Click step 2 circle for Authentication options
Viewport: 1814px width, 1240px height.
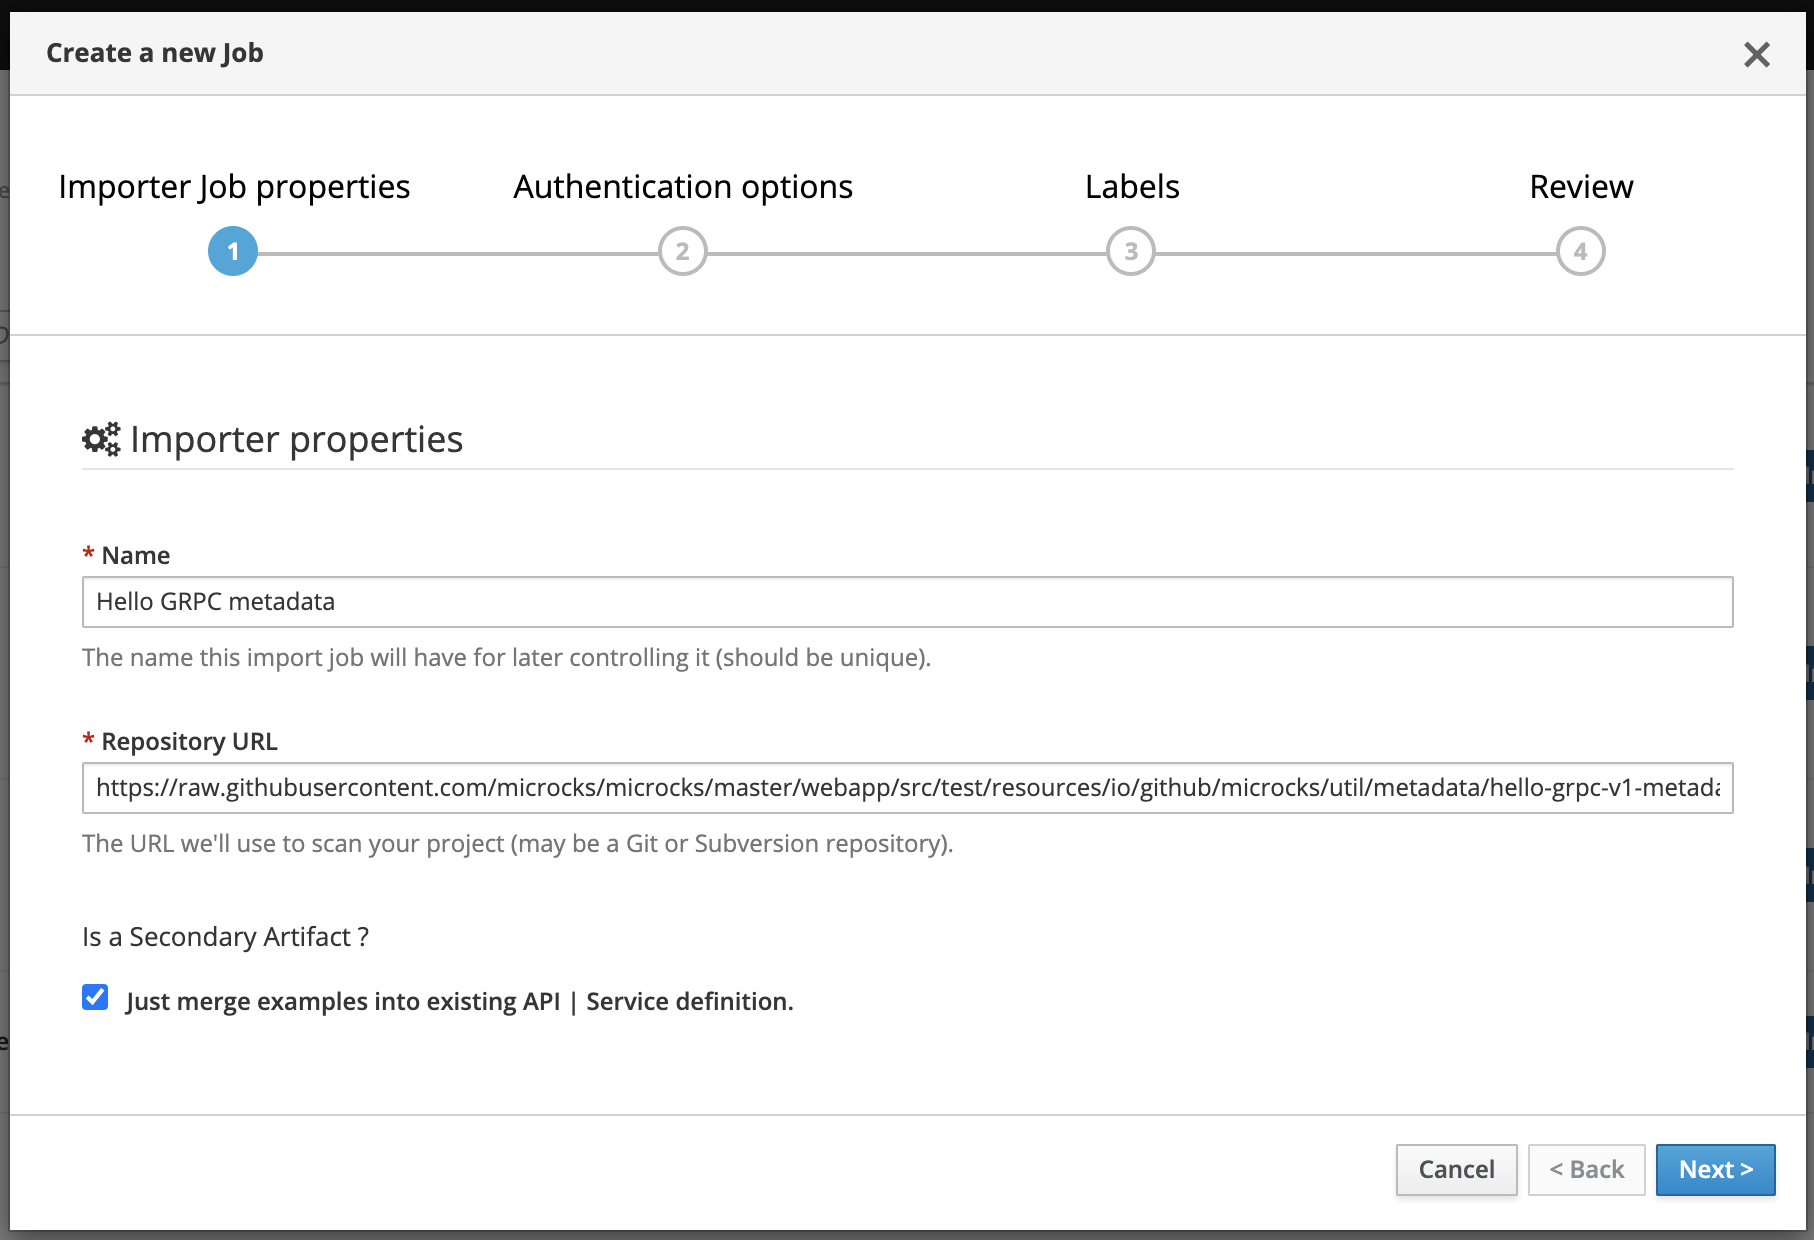pos(682,252)
